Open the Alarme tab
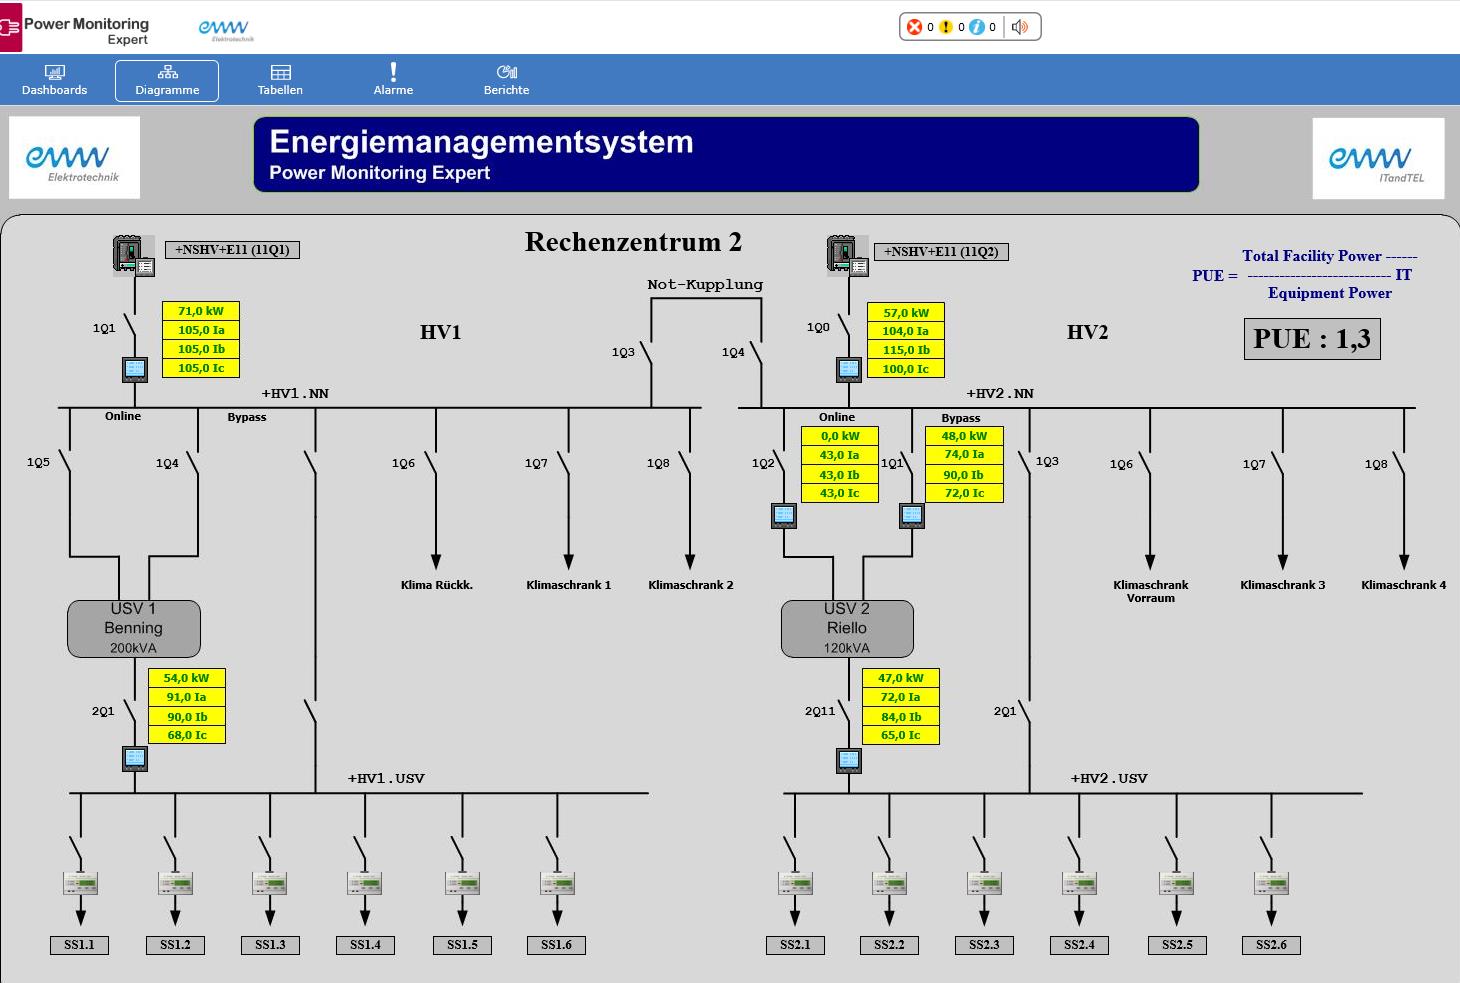 pos(393,80)
